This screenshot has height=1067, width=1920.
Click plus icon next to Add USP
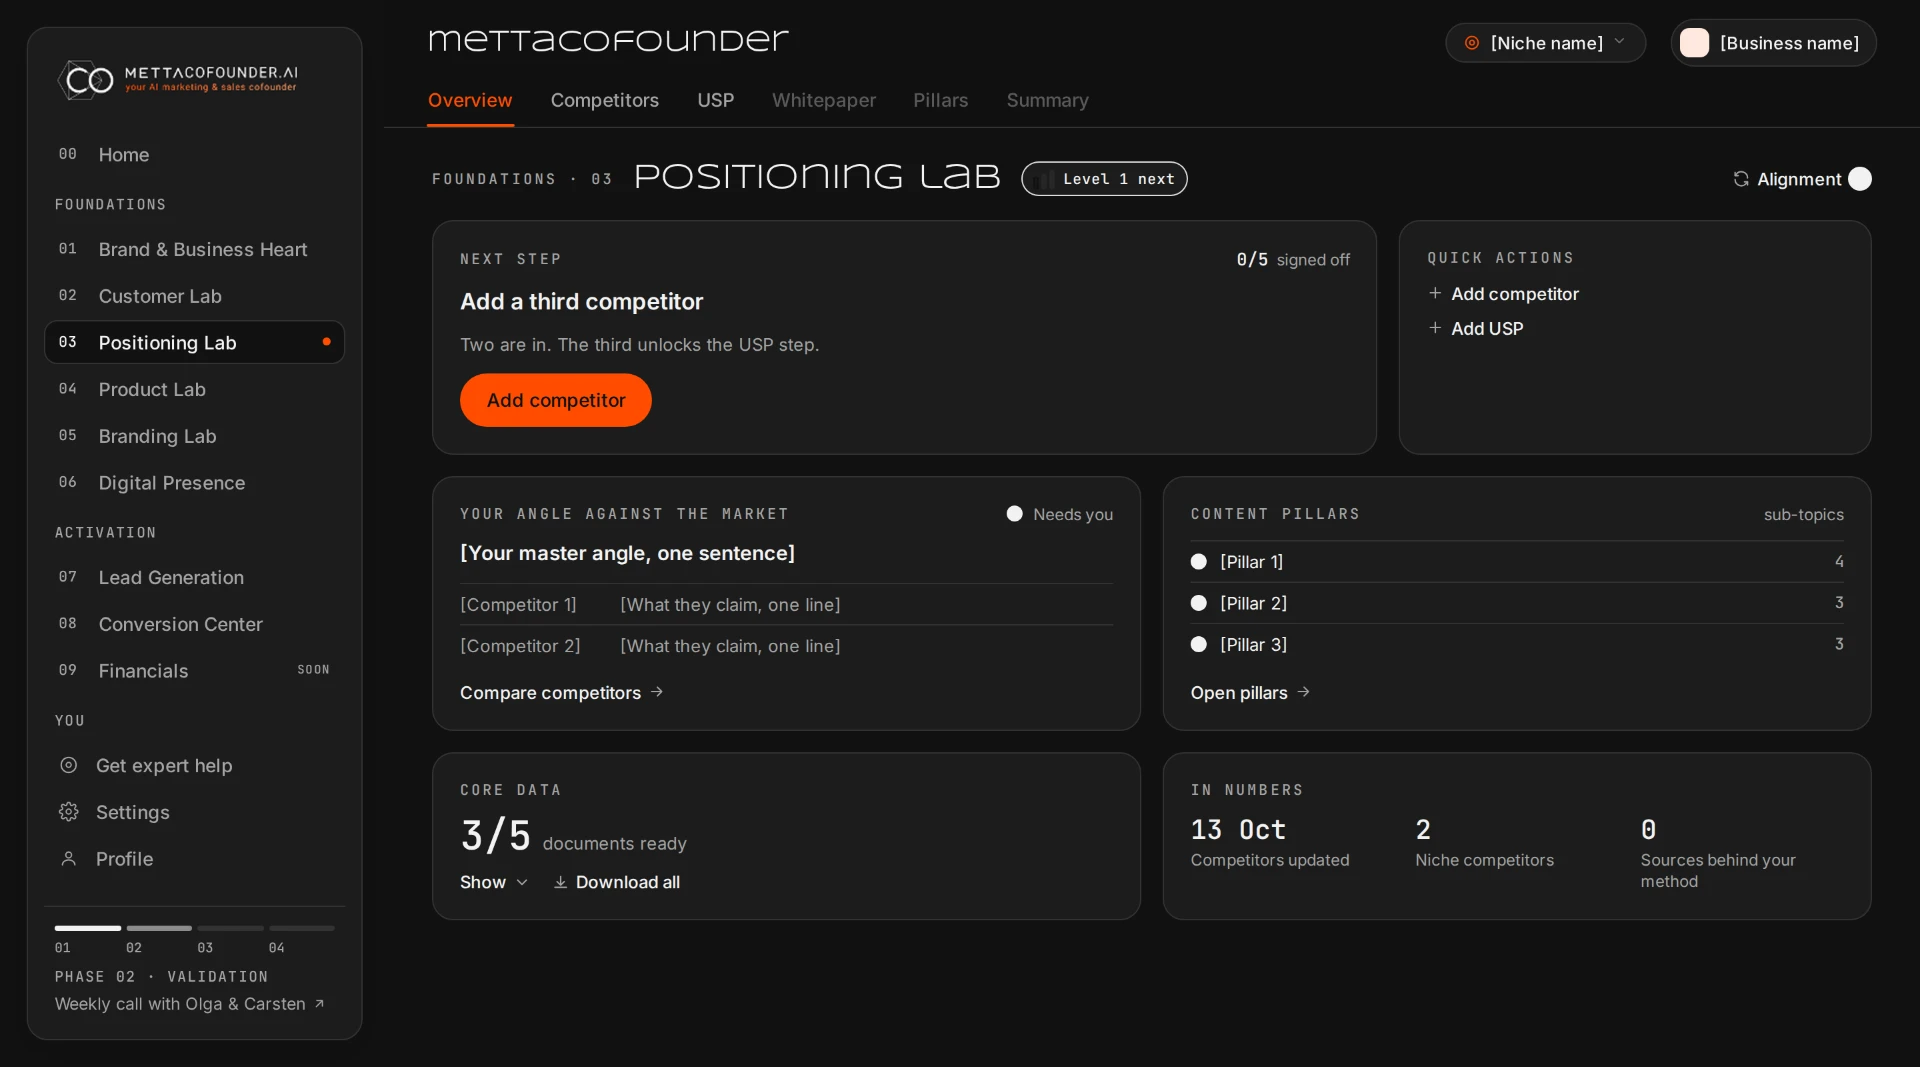click(x=1435, y=328)
